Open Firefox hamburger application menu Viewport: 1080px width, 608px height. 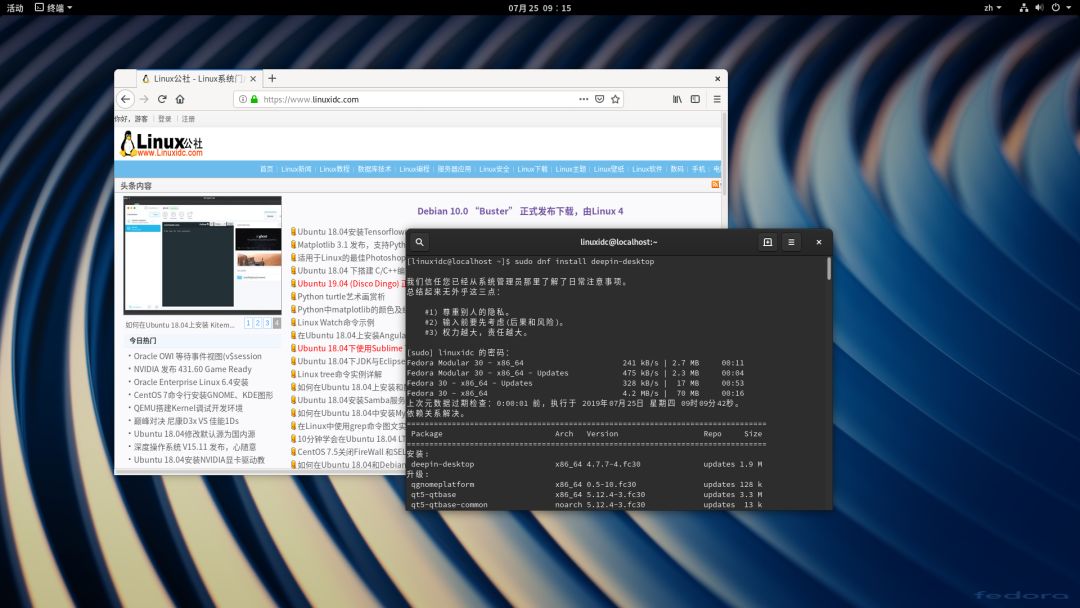pos(716,99)
